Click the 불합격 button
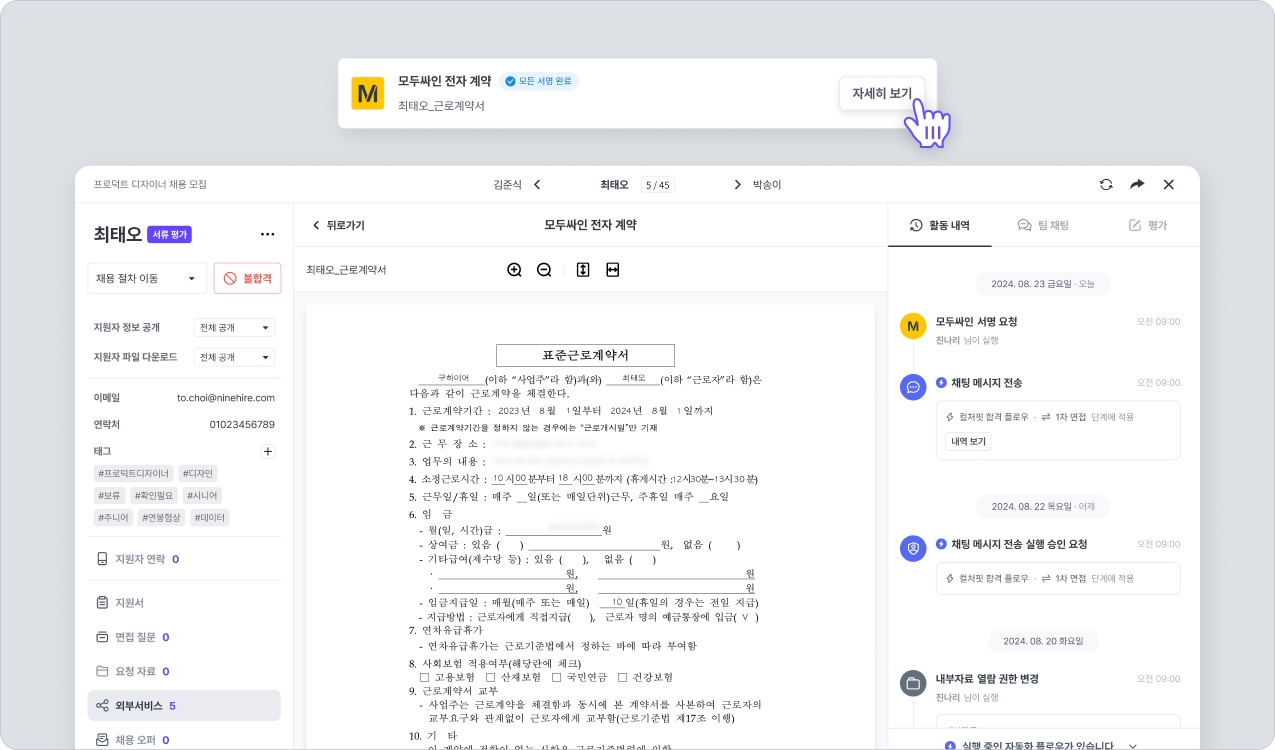 [247, 278]
